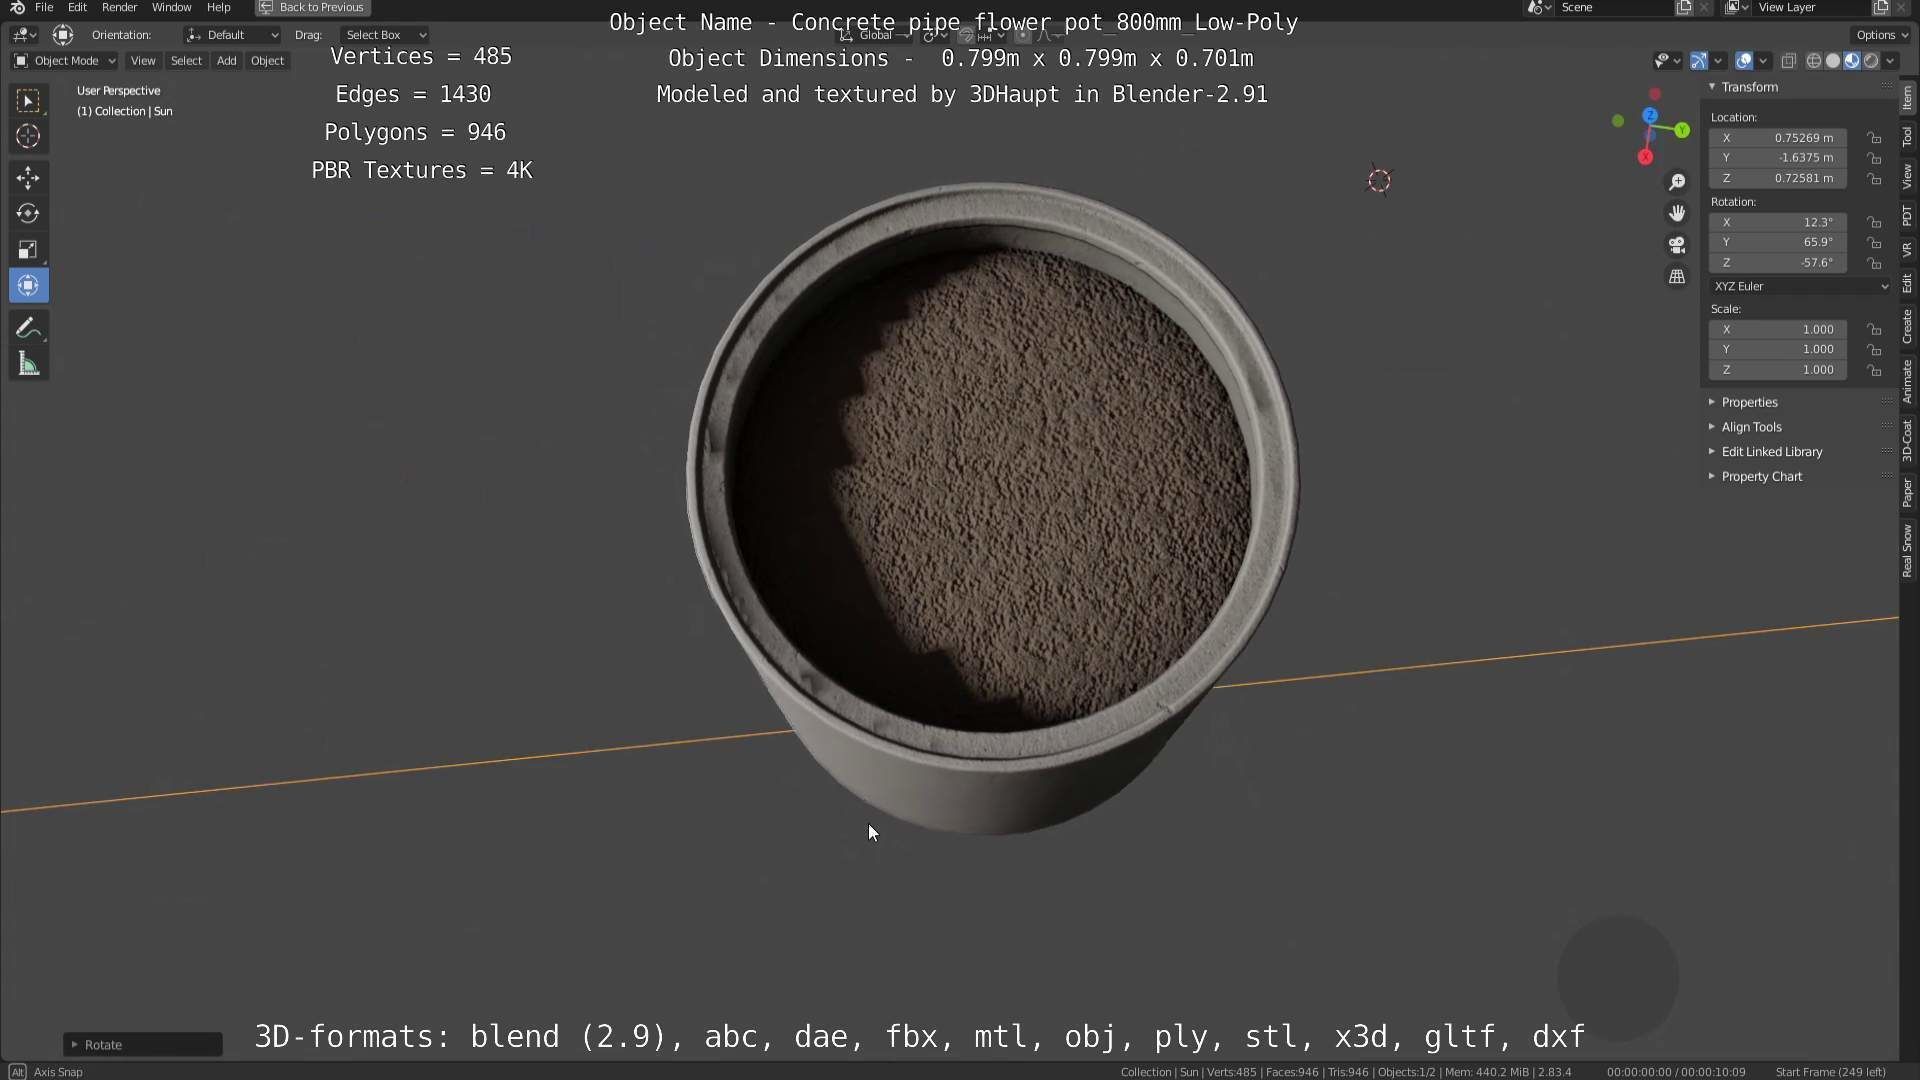The height and width of the screenshot is (1080, 1920).
Task: Open the Edit menu
Action: point(77,7)
